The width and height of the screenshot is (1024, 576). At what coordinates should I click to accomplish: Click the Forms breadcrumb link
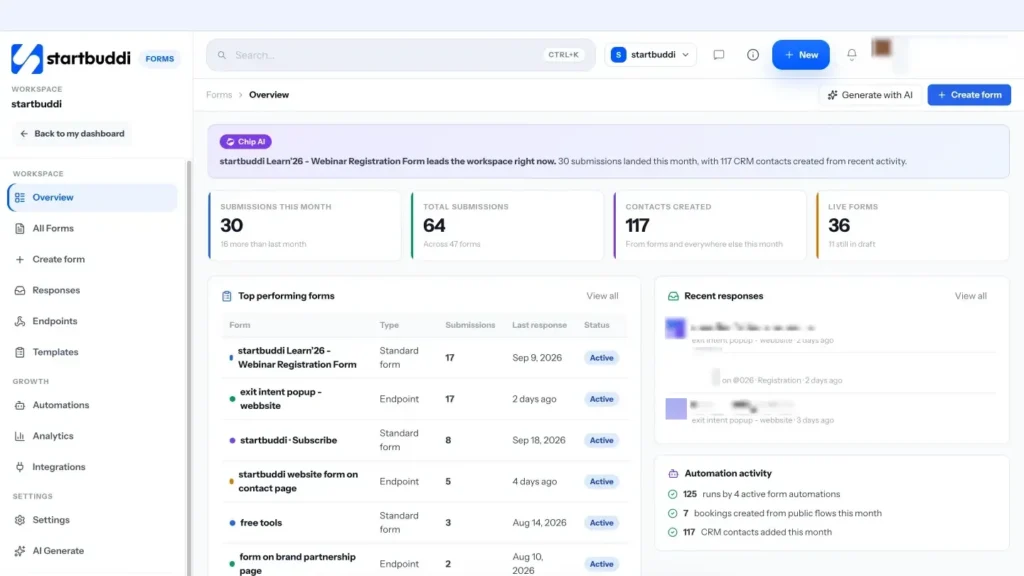click(219, 95)
